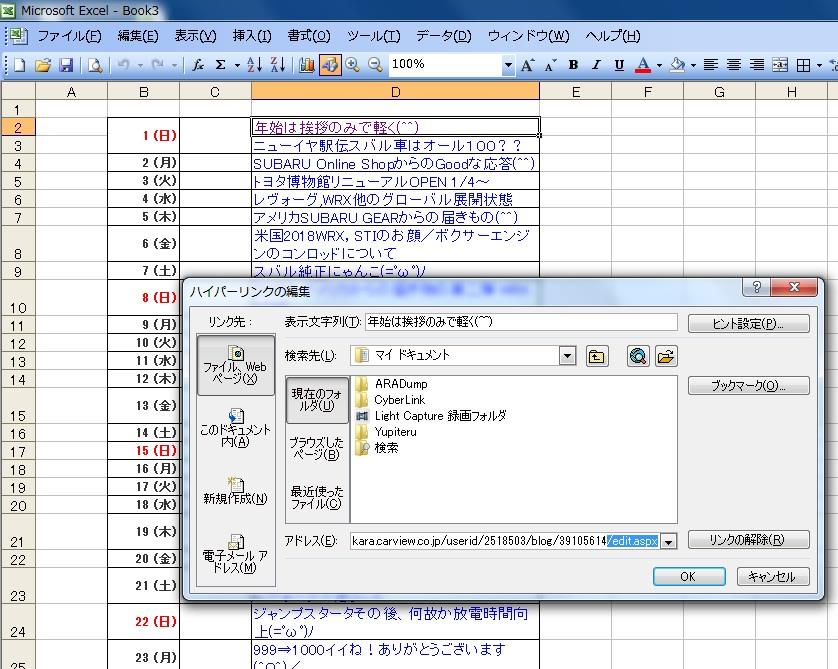
Task: Open the データ(D) menu
Action: [x=444, y=36]
